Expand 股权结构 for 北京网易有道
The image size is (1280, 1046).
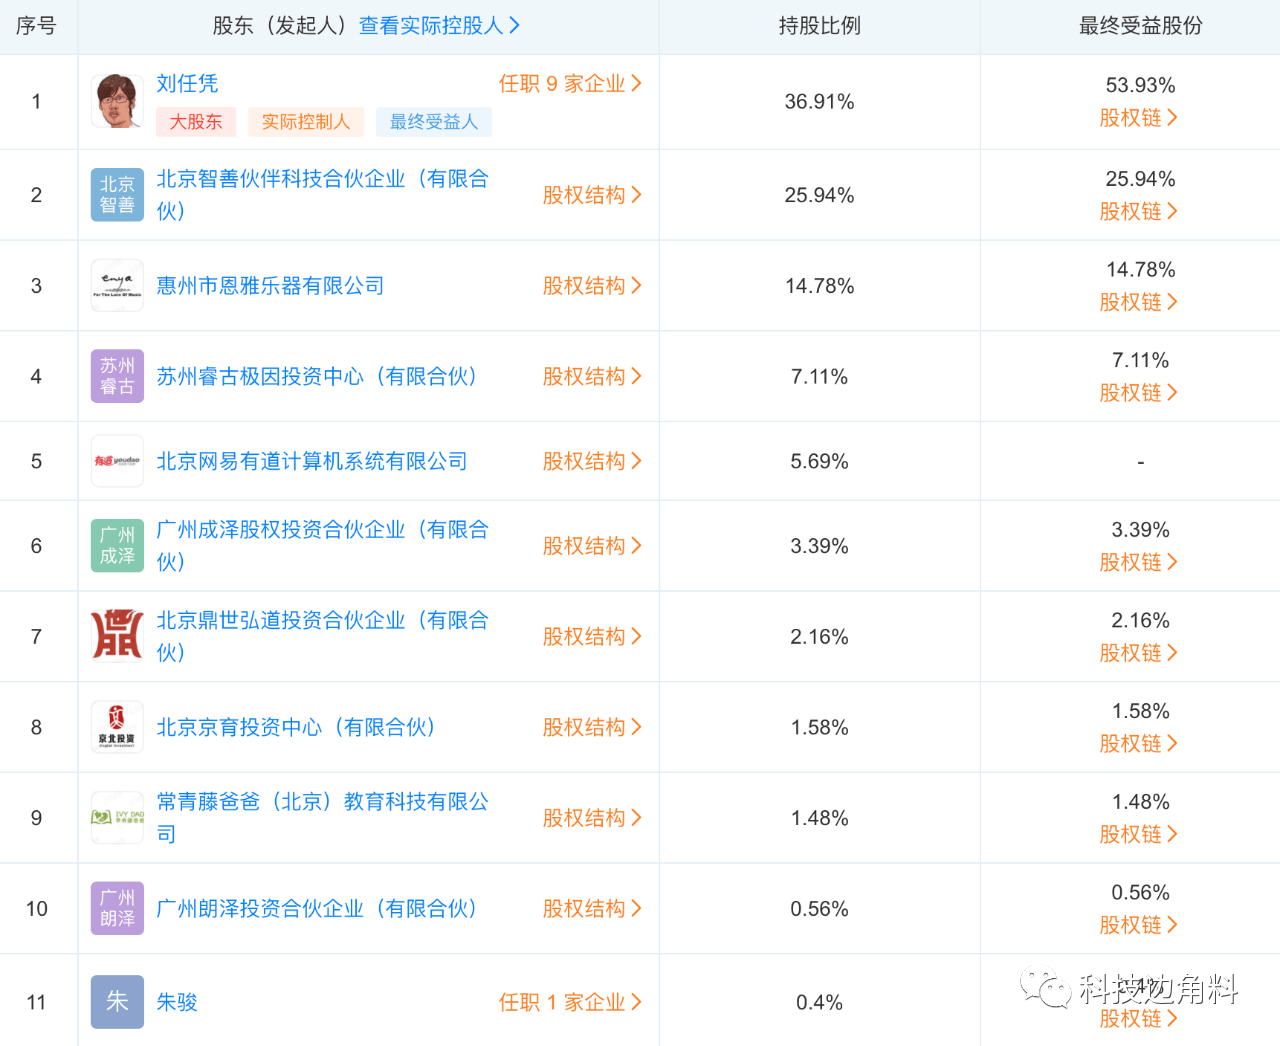[592, 461]
